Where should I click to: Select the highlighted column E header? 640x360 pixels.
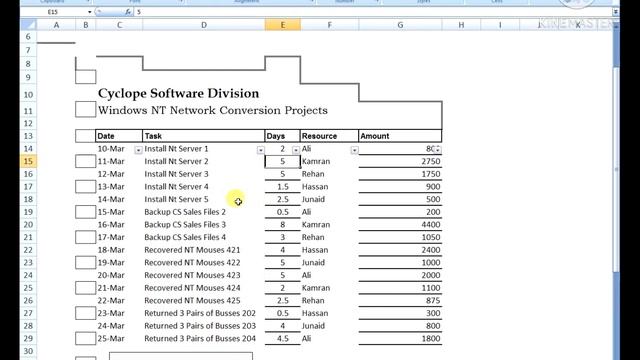tap(282, 25)
